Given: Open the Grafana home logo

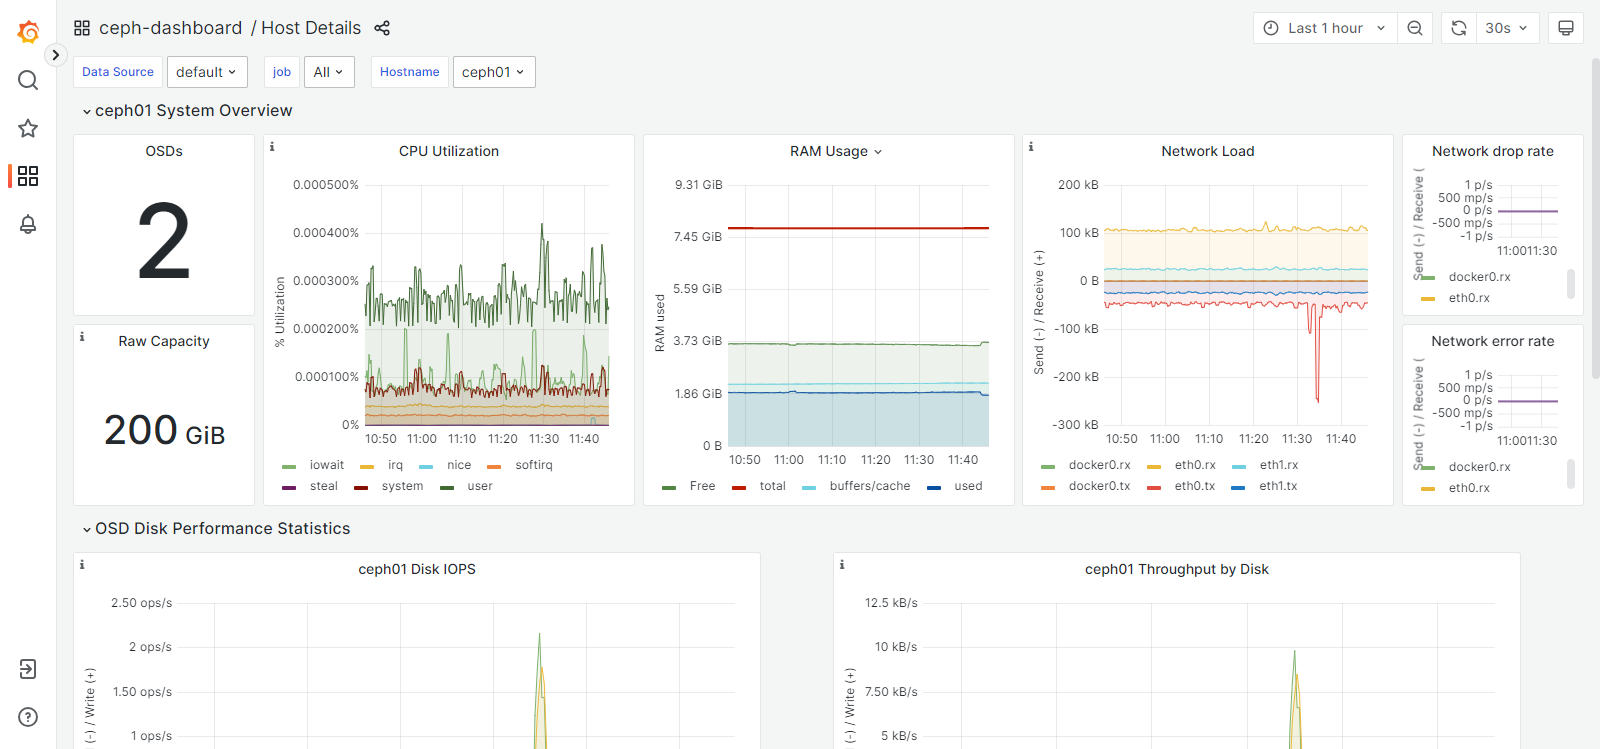Looking at the screenshot, I should [28, 32].
